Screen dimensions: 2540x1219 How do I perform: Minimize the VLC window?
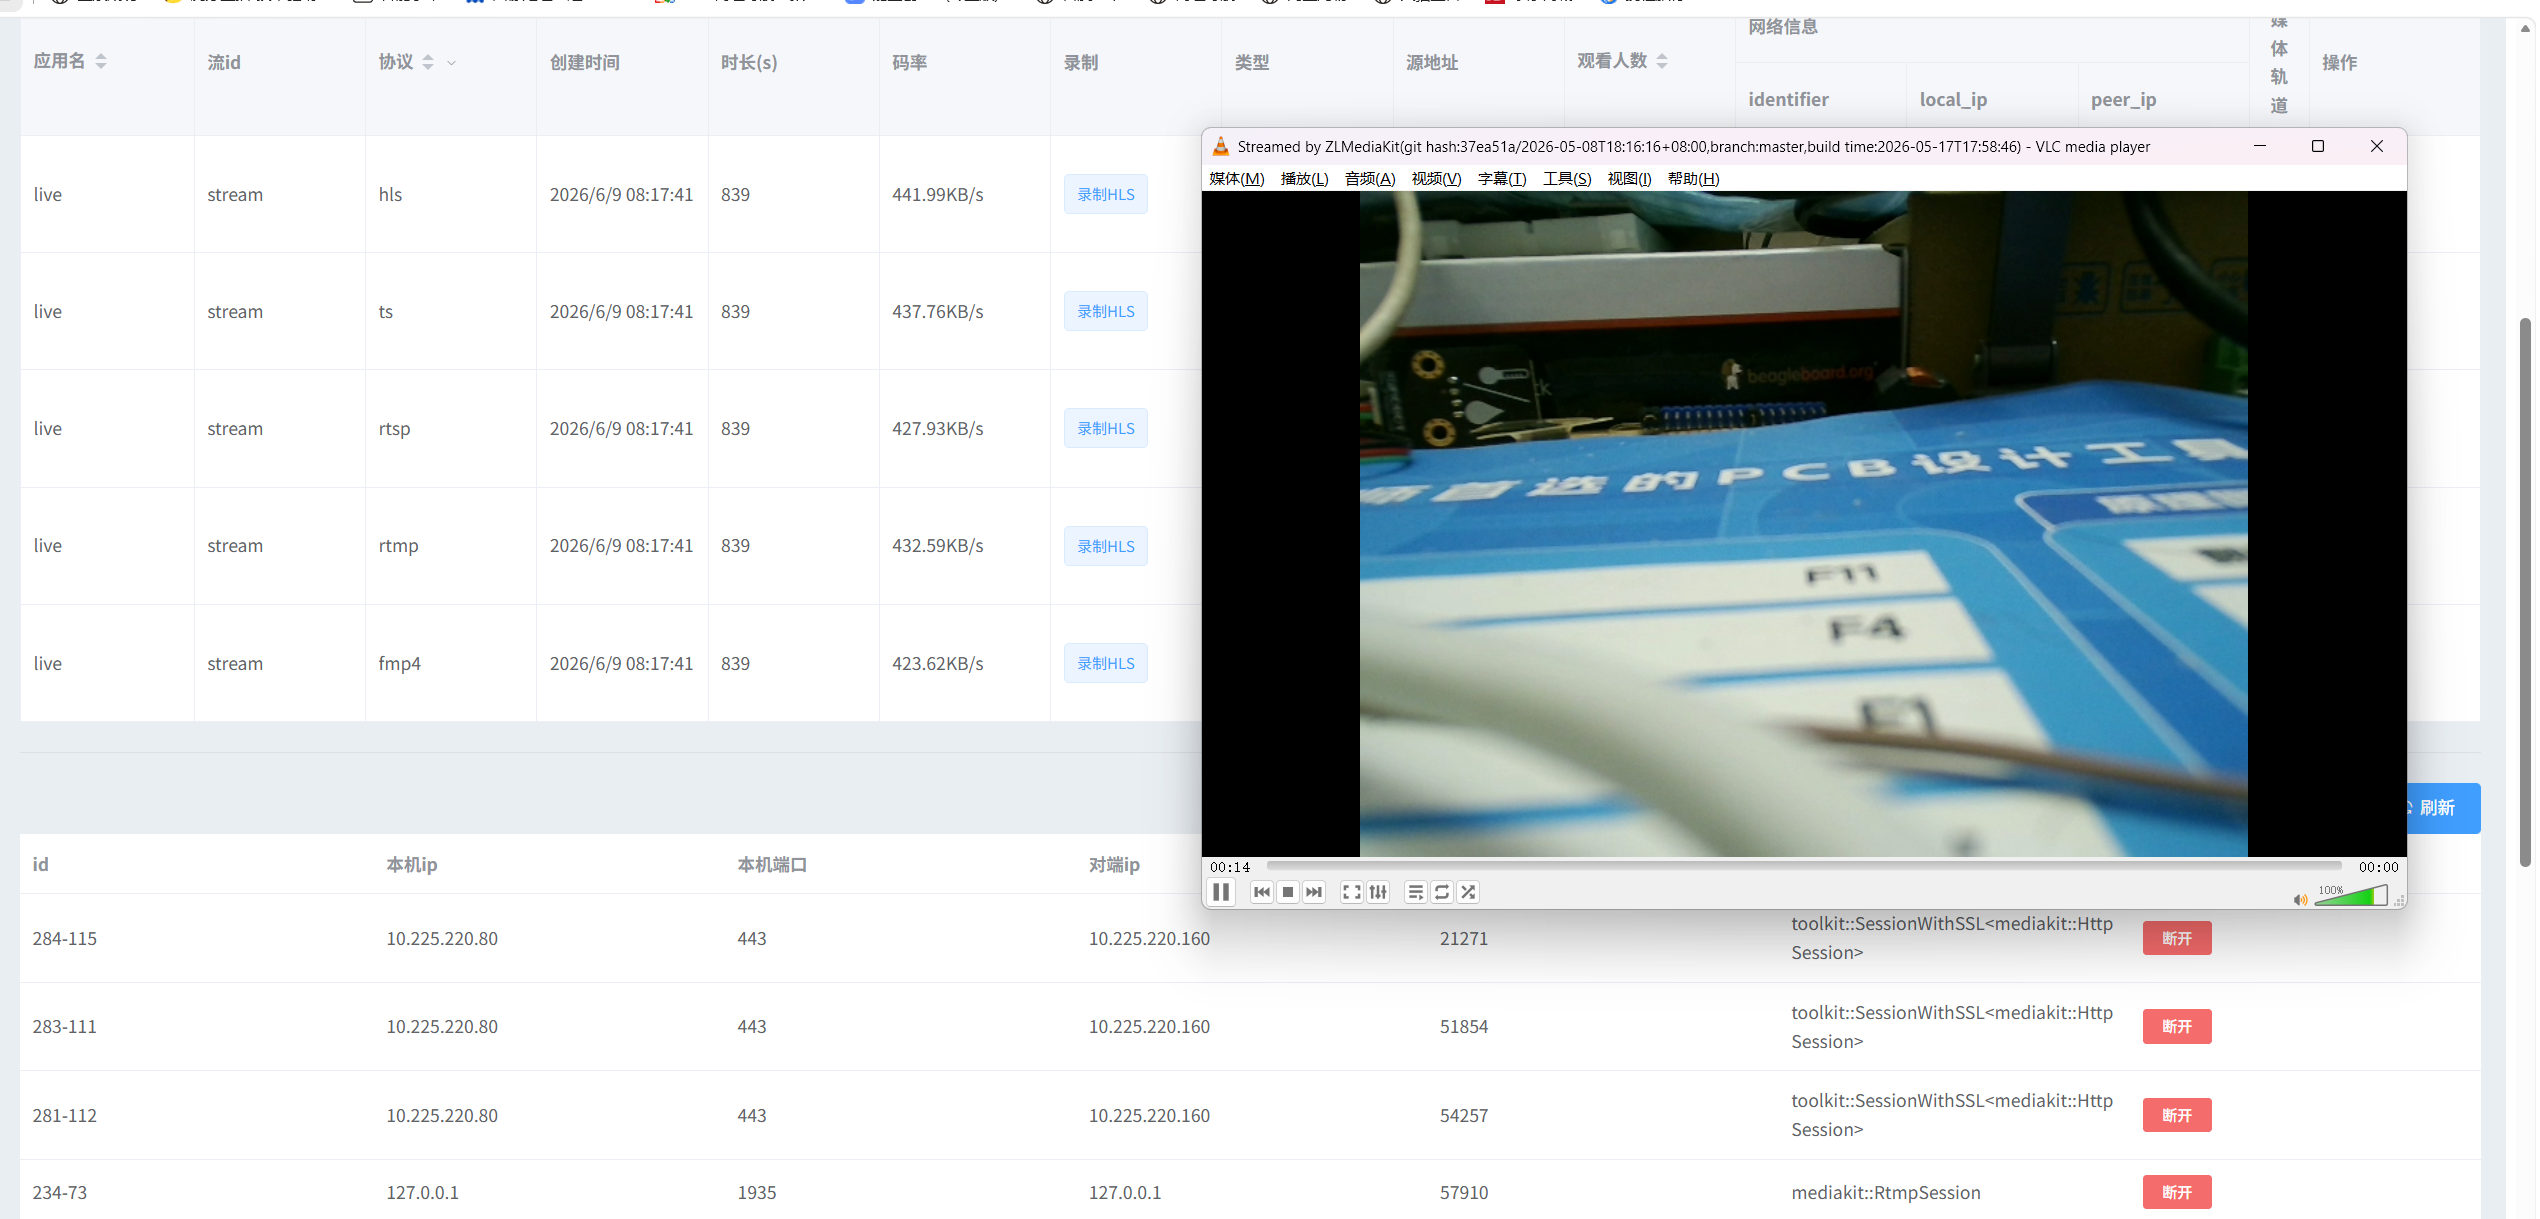coord(2259,146)
